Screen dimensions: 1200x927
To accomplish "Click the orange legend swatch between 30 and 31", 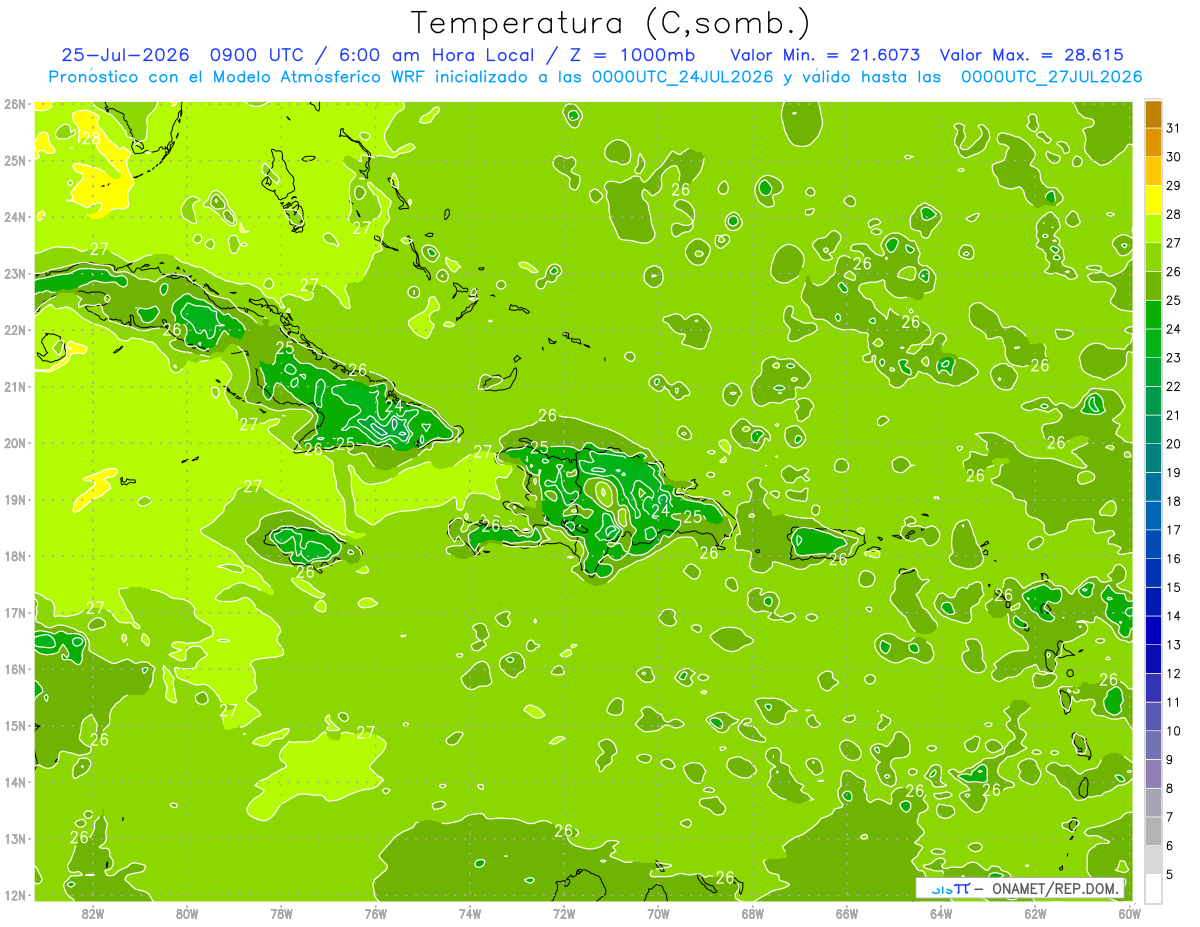I will [1153, 143].
